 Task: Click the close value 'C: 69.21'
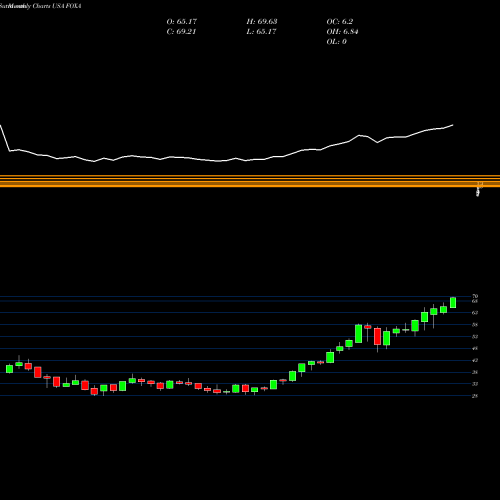click(181, 31)
